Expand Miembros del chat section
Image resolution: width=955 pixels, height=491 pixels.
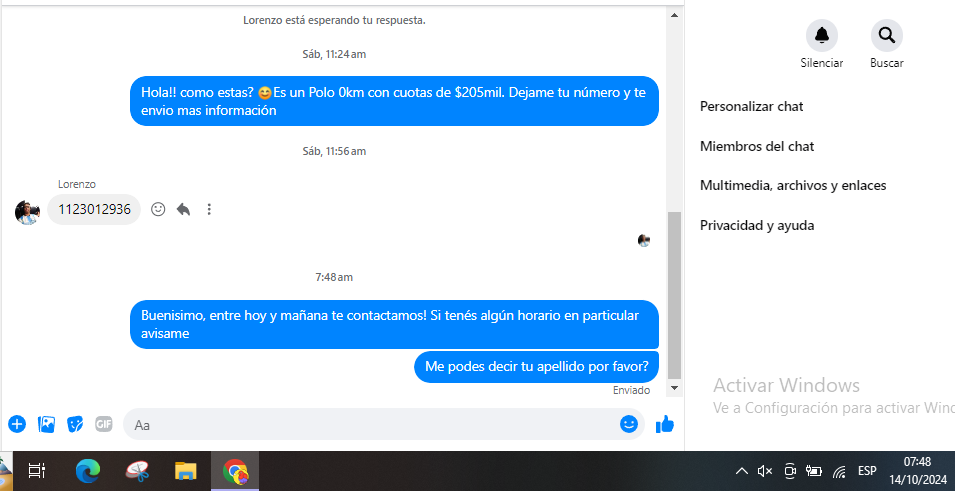click(x=757, y=146)
